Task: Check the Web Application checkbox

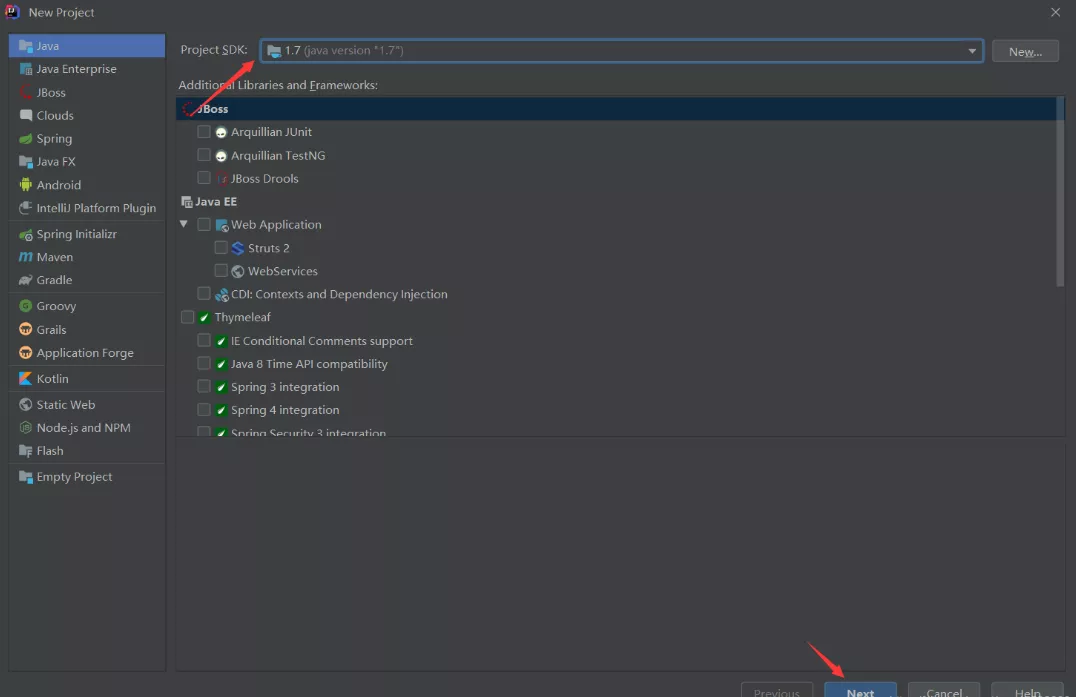Action: coord(204,224)
